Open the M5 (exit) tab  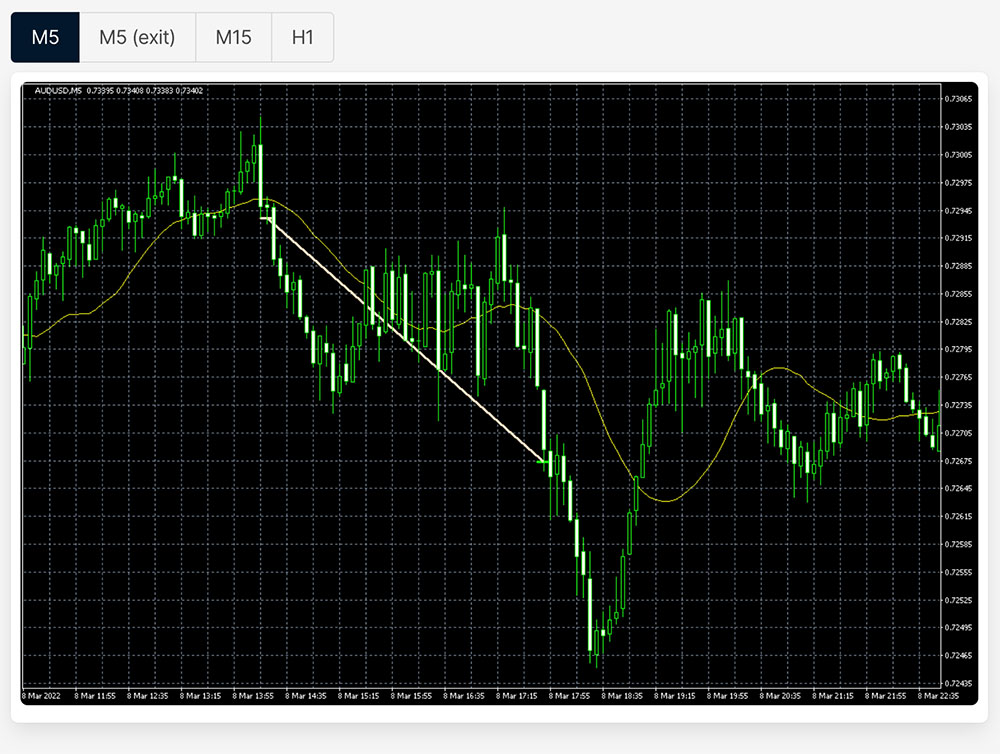click(x=137, y=38)
